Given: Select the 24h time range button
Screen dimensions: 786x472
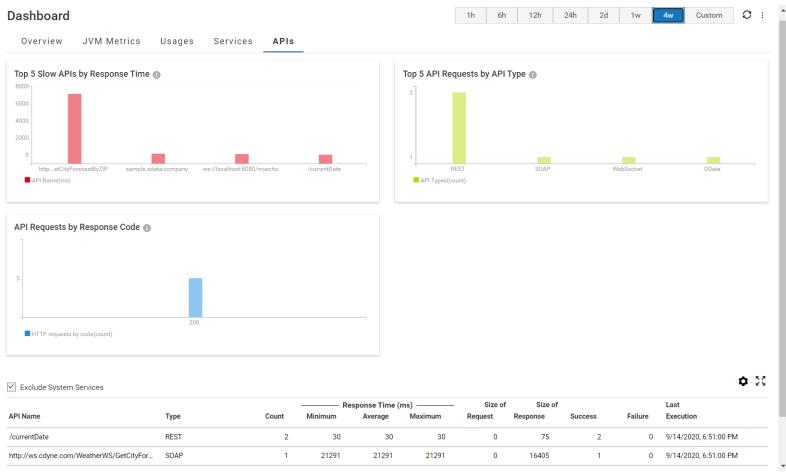Looking at the screenshot, I should [570, 15].
